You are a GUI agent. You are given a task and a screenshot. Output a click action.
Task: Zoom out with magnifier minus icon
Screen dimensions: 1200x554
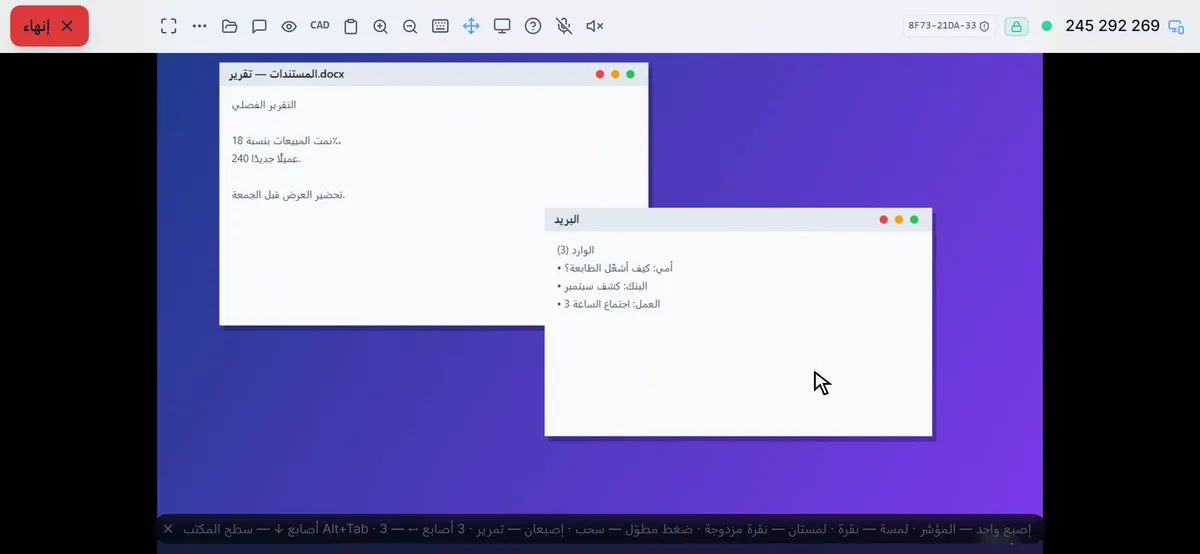coord(410,26)
